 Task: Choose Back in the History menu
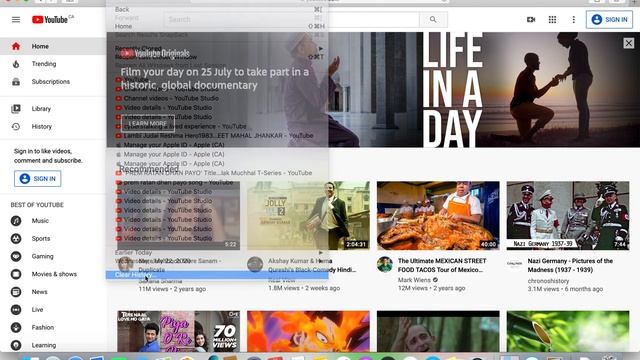pyautogui.click(x=217, y=9)
